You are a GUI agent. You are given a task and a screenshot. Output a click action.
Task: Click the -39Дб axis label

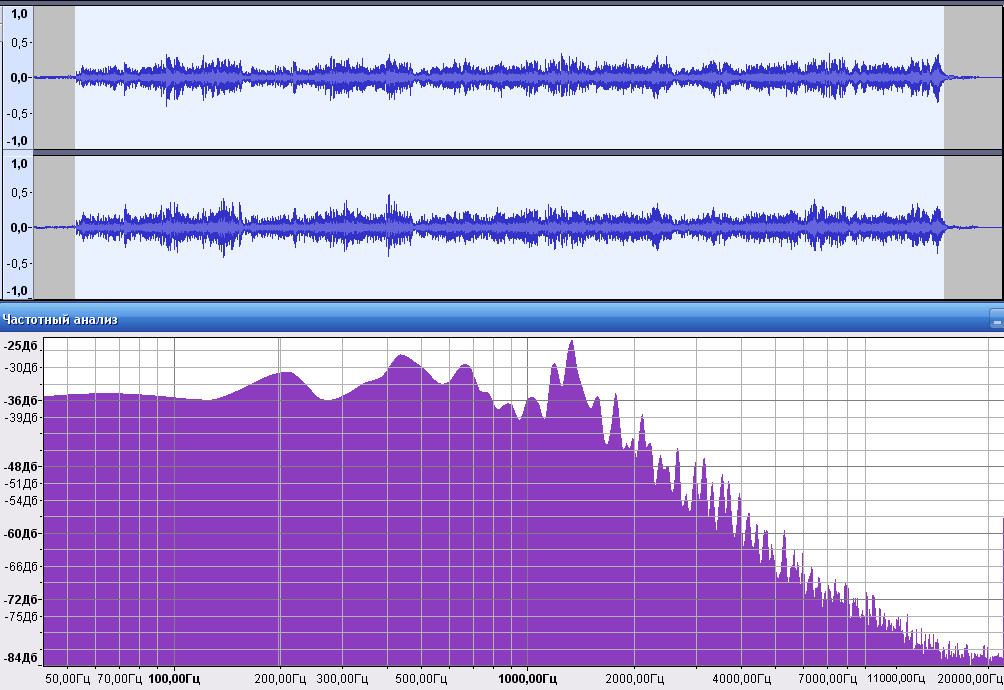click(21, 417)
